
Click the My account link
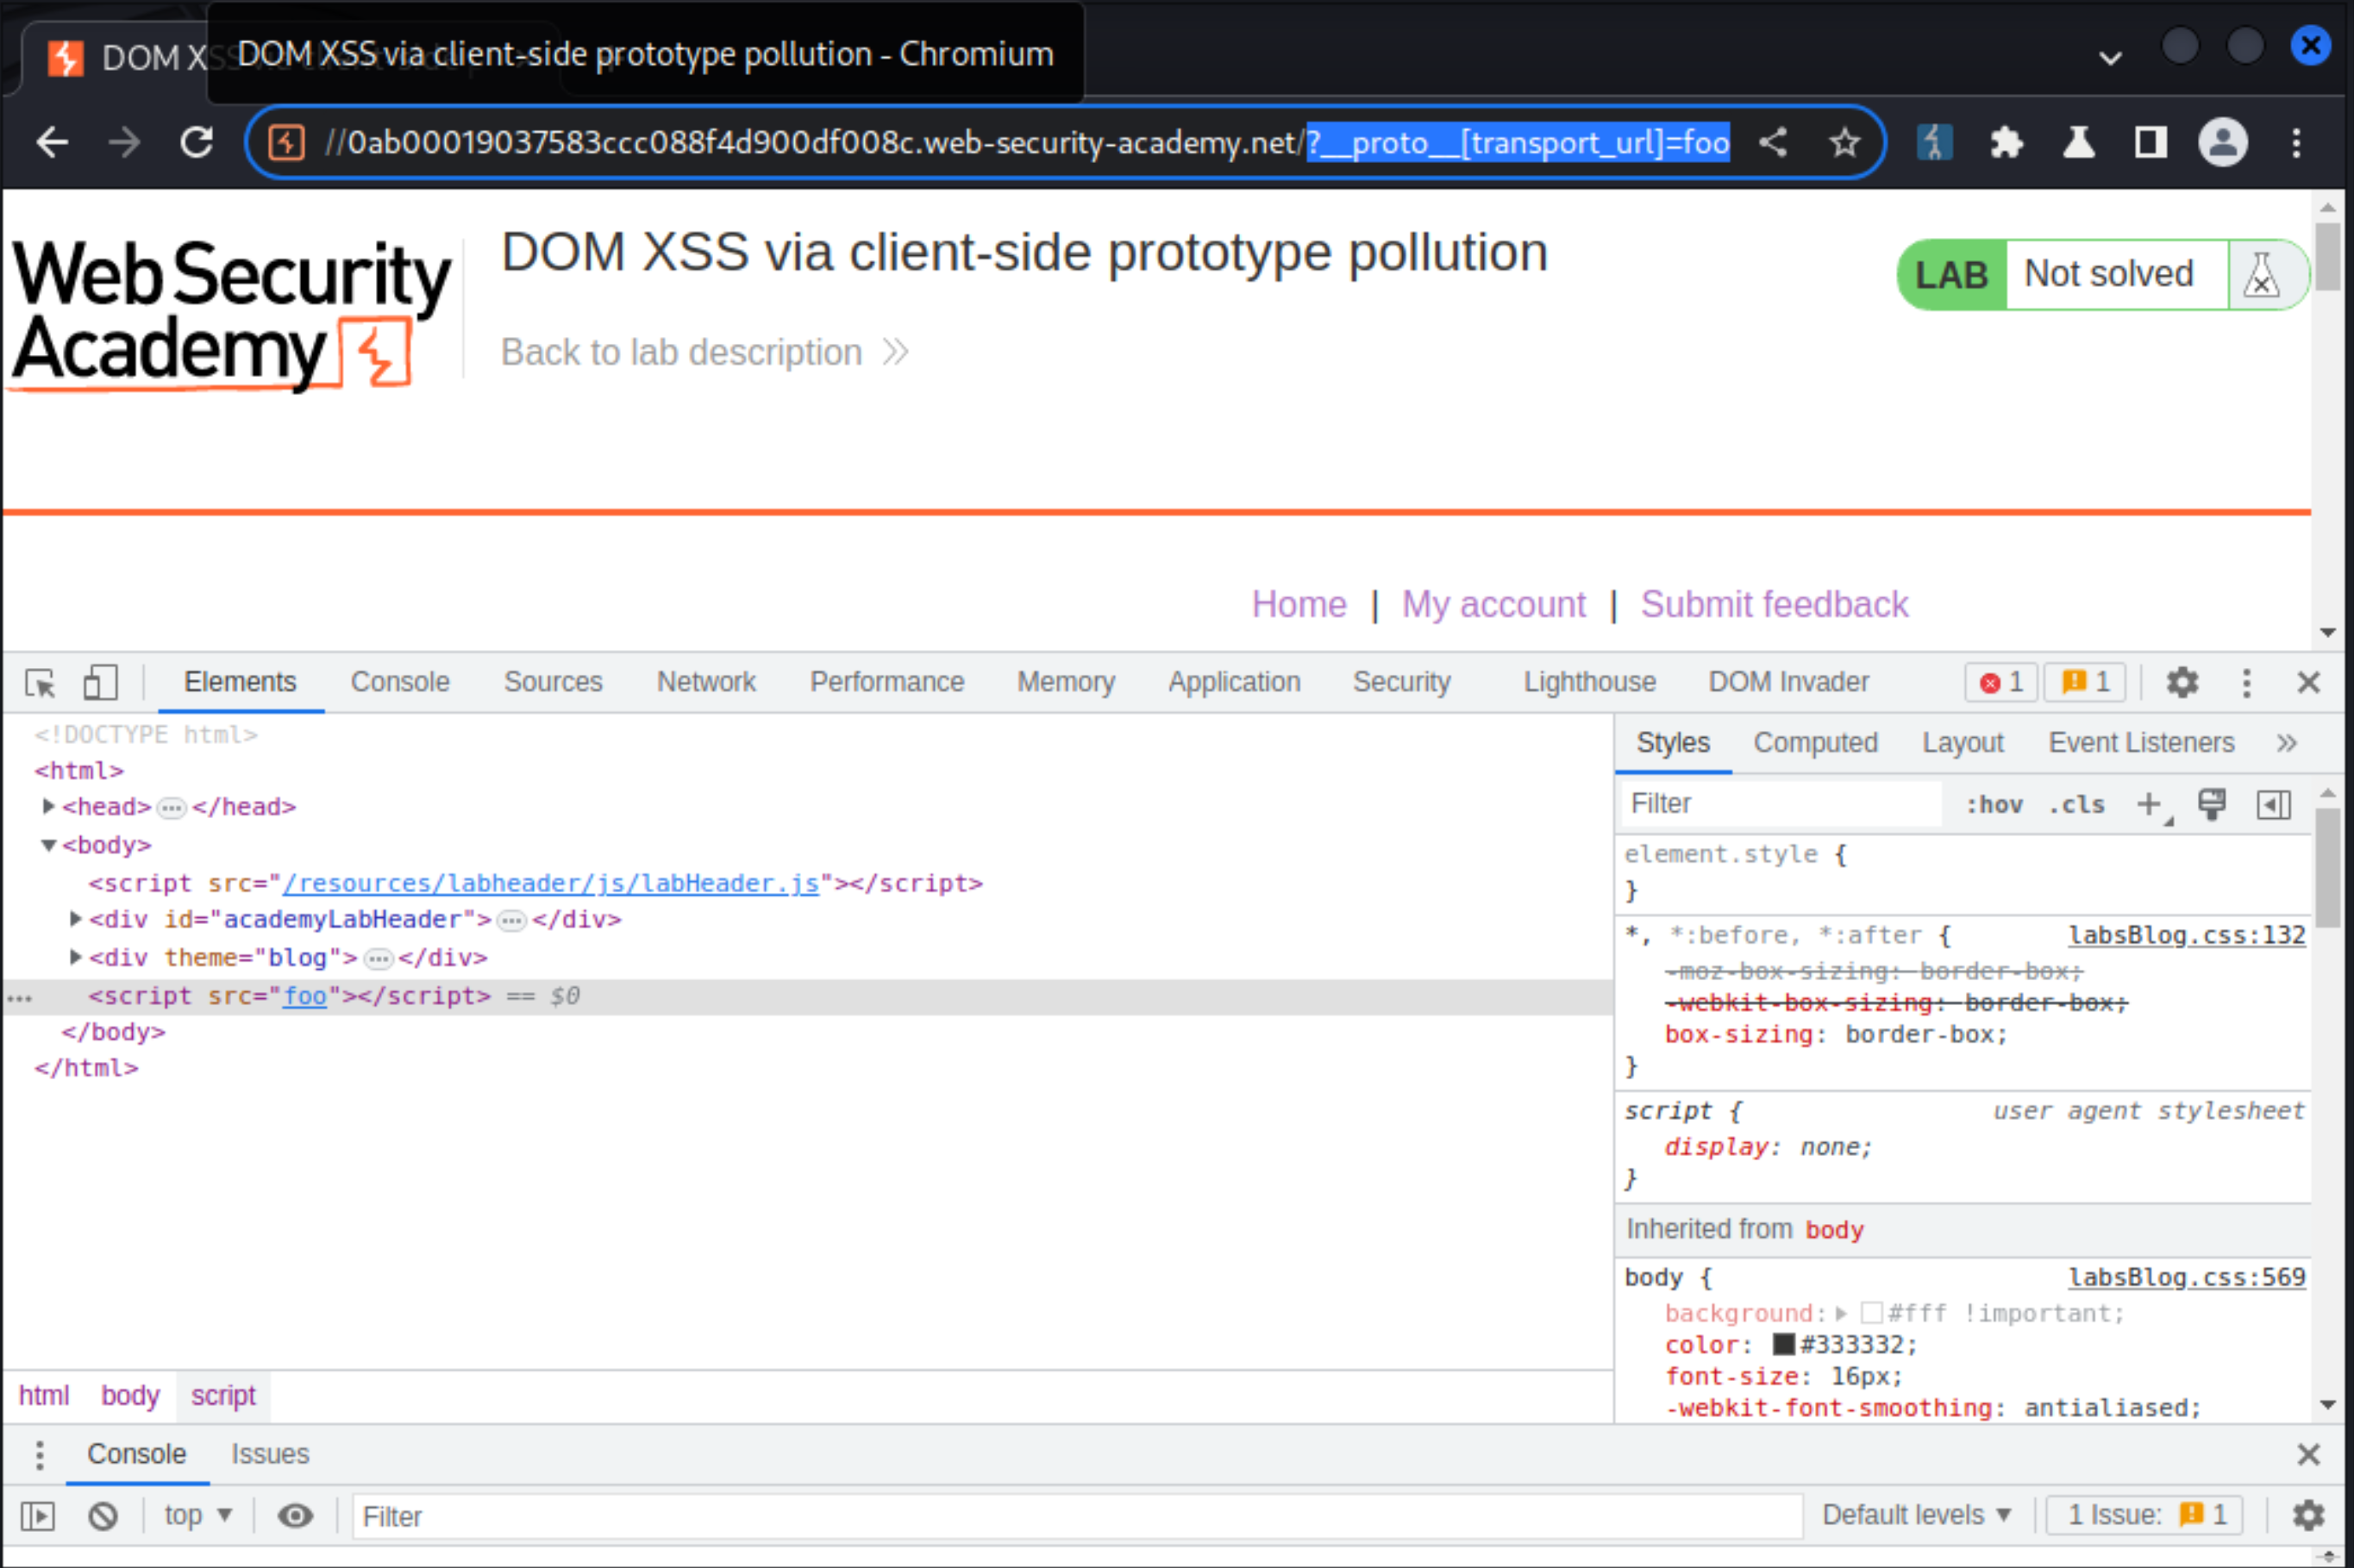click(1493, 605)
